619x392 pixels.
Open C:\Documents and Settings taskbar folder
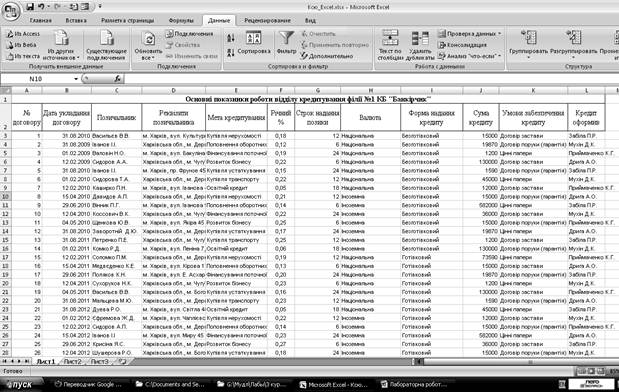click(171, 384)
